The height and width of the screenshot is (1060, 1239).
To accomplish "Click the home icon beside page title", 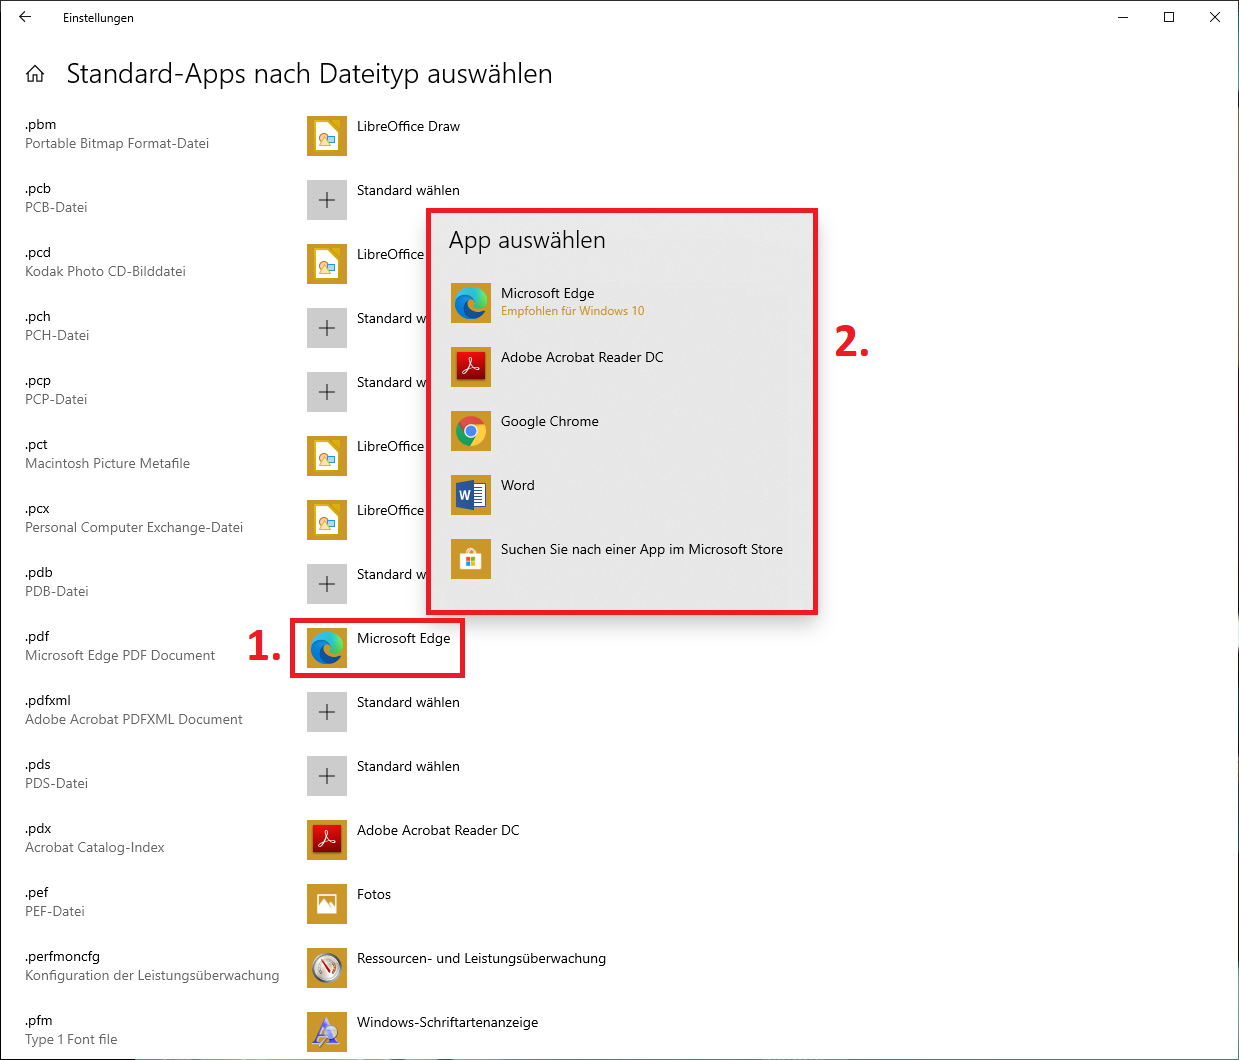I will [35, 74].
